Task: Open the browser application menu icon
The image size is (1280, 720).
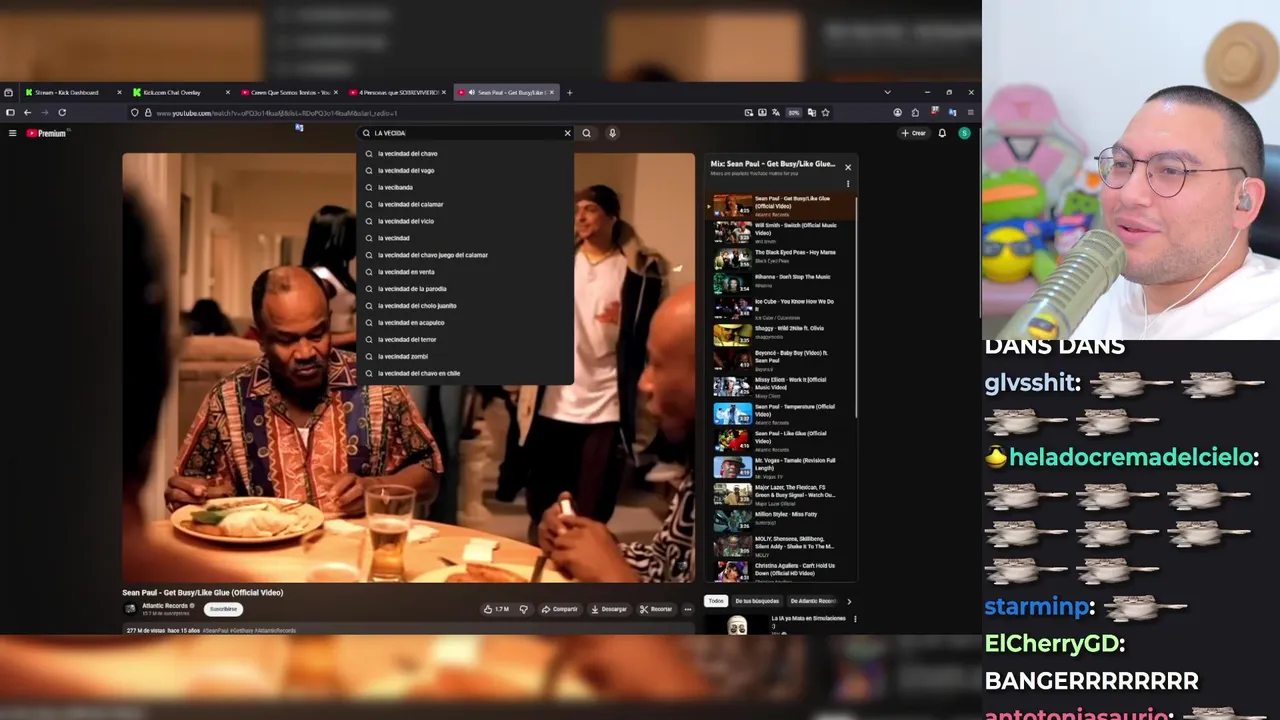Action: [x=970, y=113]
